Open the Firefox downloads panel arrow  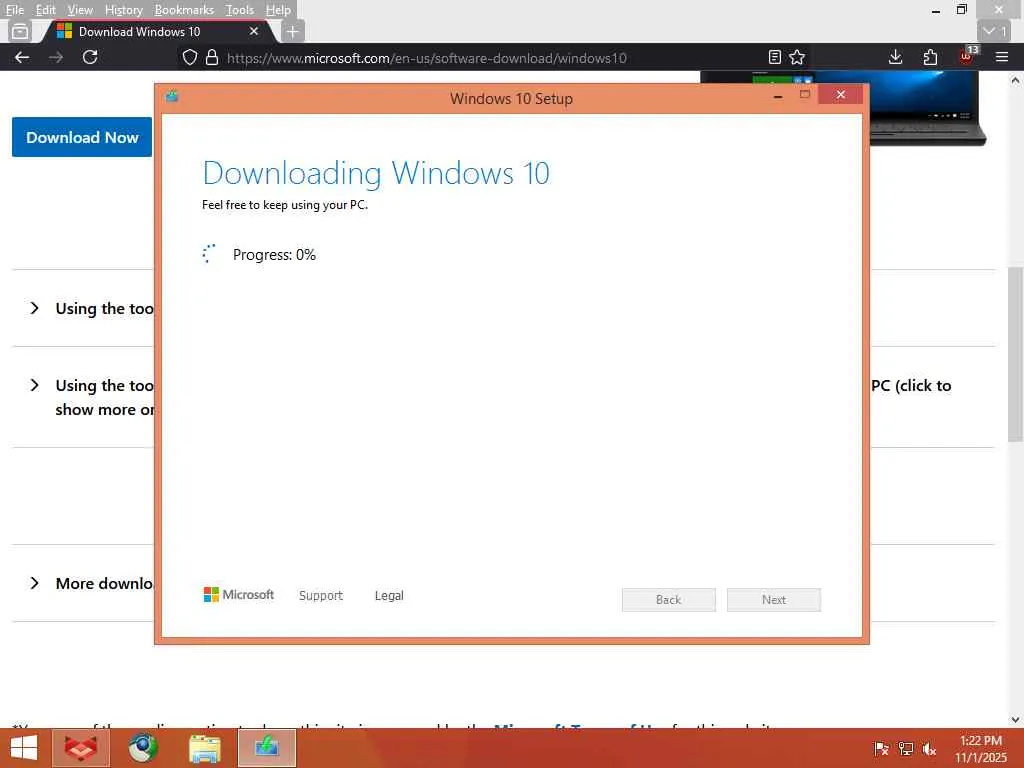pyautogui.click(x=895, y=57)
